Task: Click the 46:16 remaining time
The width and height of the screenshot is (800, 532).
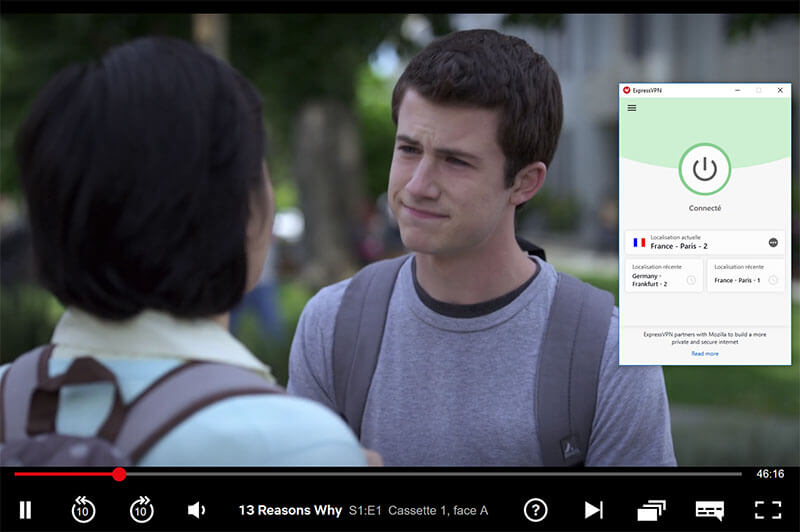Action: [770, 474]
